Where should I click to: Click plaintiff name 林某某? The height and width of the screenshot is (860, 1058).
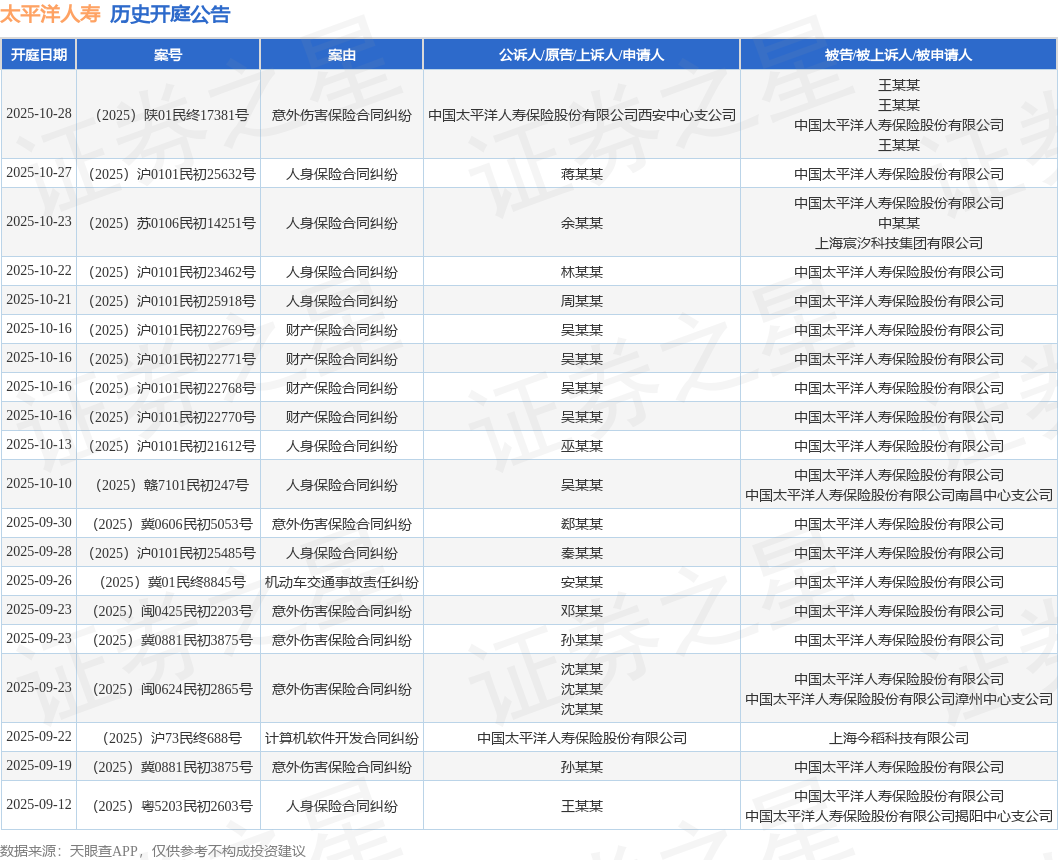coord(582,272)
